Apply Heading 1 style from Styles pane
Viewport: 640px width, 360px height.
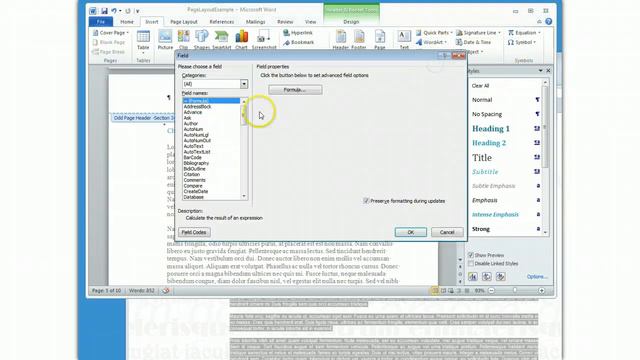[x=491, y=129]
